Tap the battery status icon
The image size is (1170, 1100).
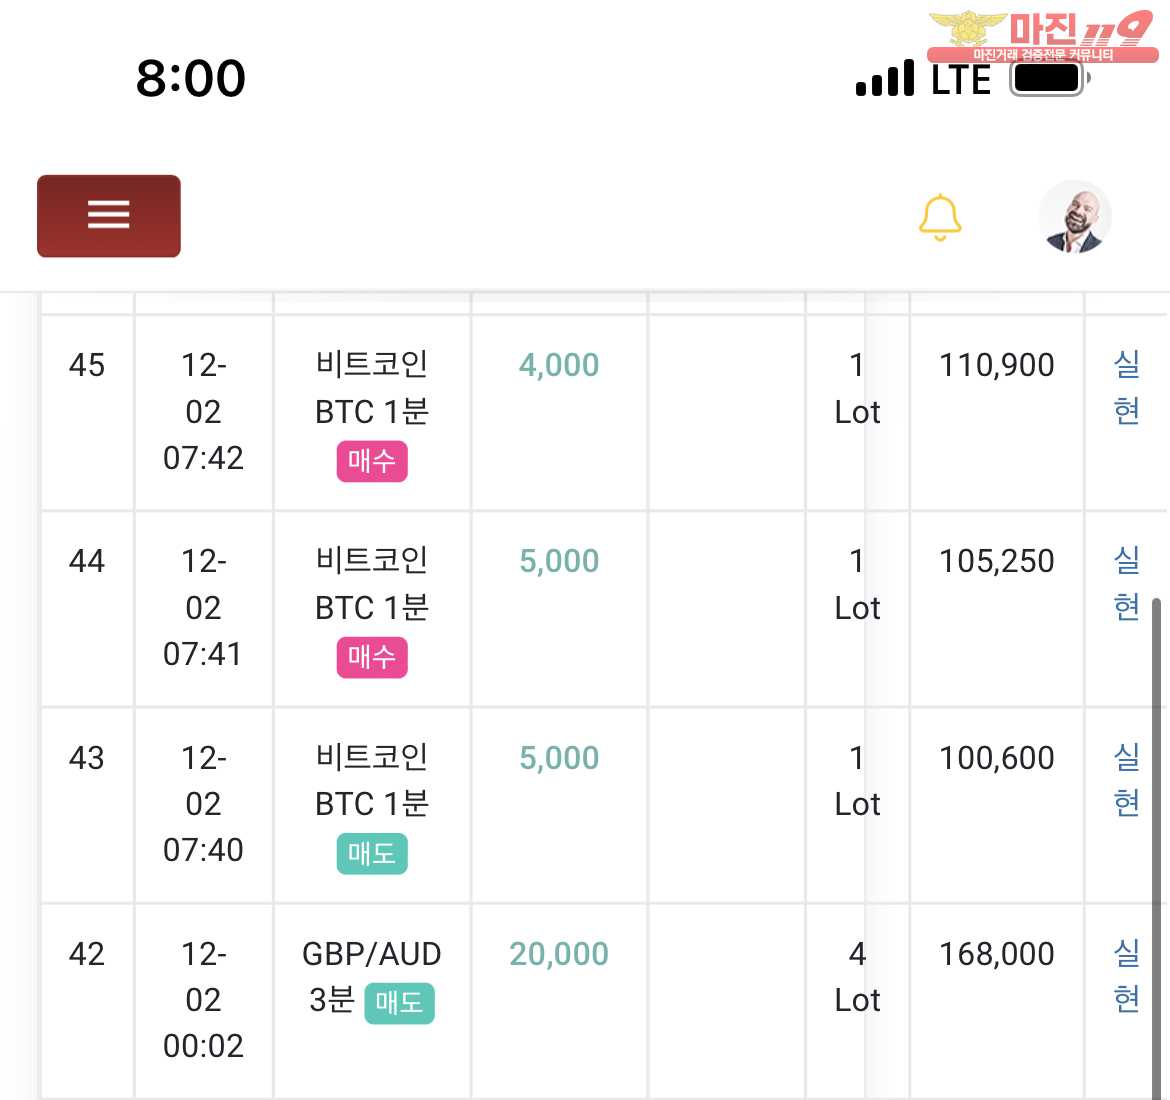[x=1049, y=78]
